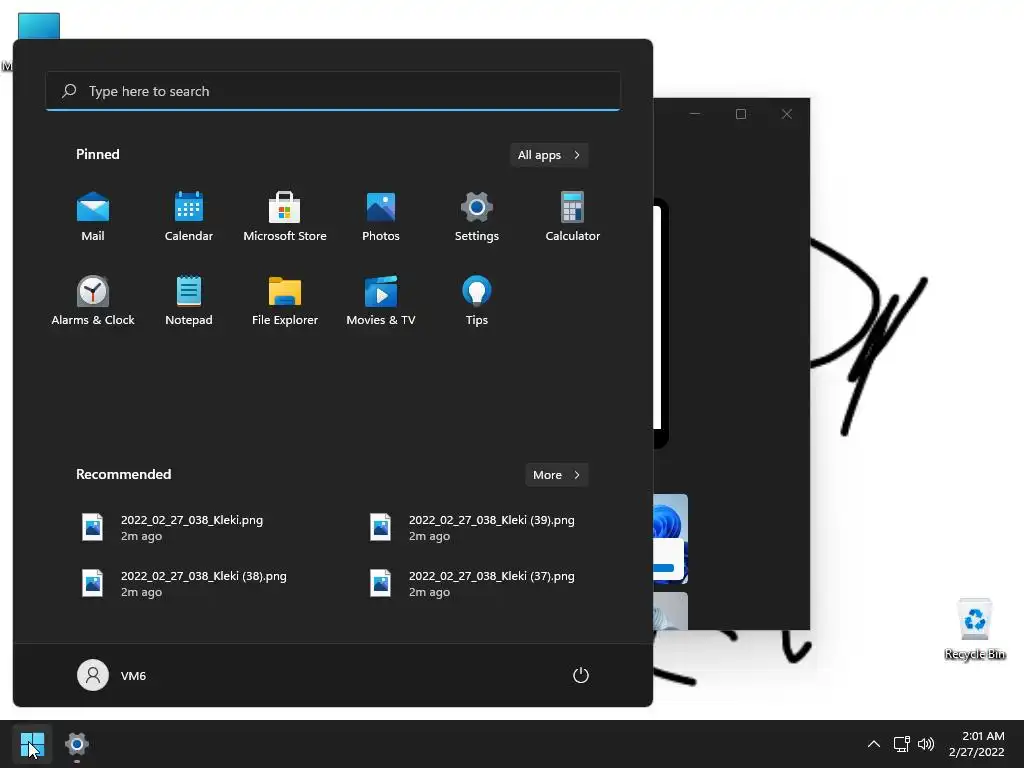Click Settings gear on taskbar
1024x768 pixels.
point(76,744)
